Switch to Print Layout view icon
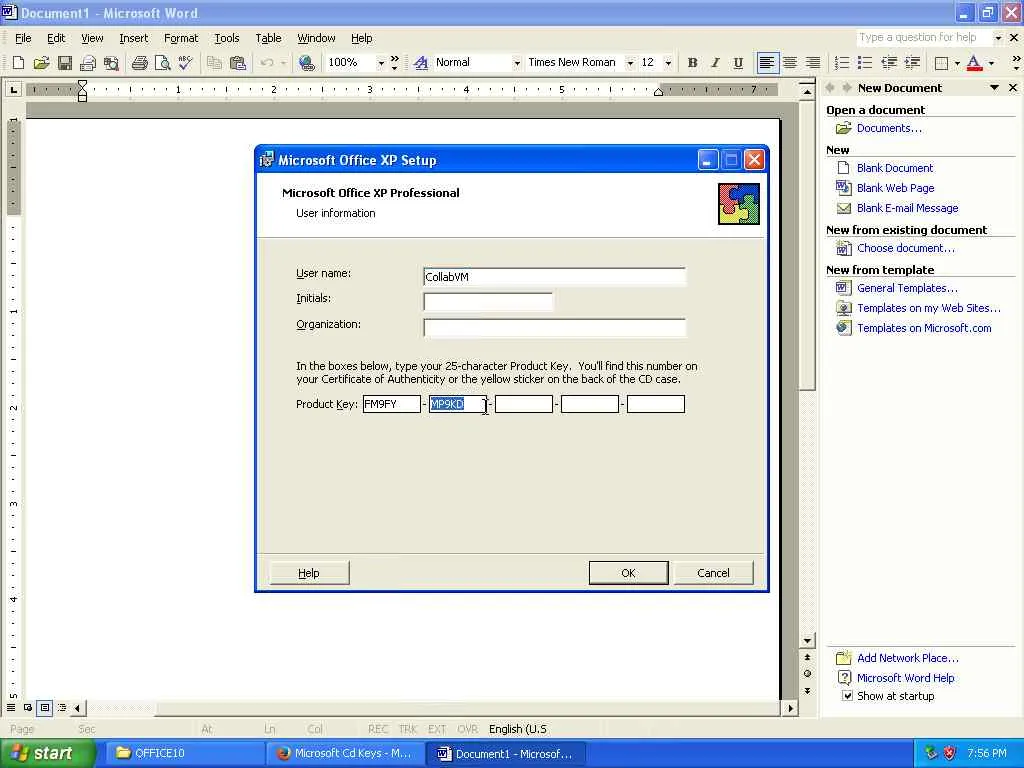This screenshot has height=768, width=1024. tap(44, 707)
